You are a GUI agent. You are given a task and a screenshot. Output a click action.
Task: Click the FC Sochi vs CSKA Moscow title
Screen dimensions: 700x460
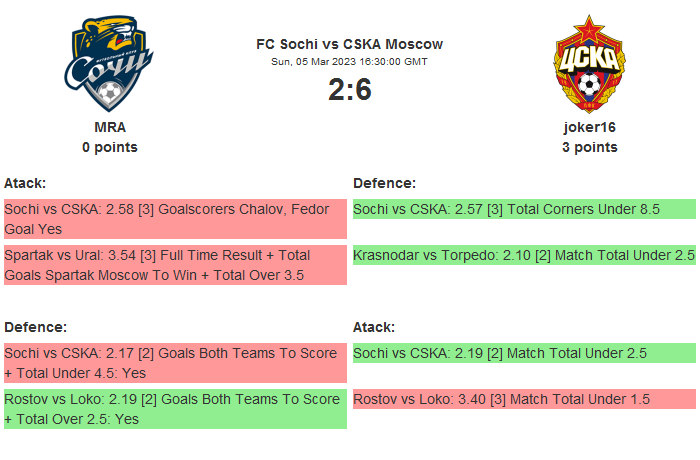pyautogui.click(x=349, y=44)
